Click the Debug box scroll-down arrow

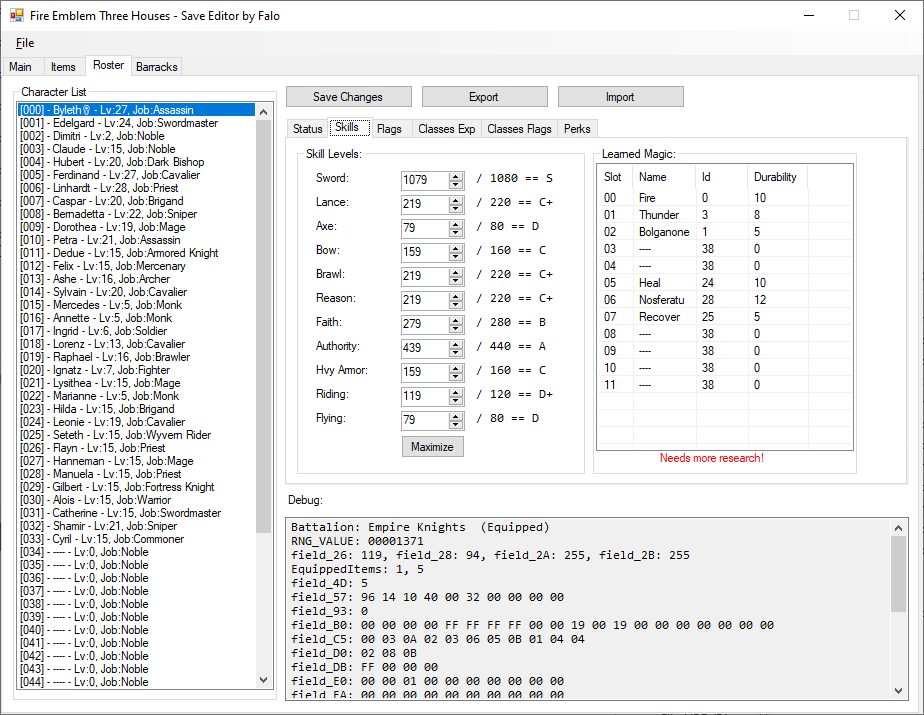[x=898, y=691]
